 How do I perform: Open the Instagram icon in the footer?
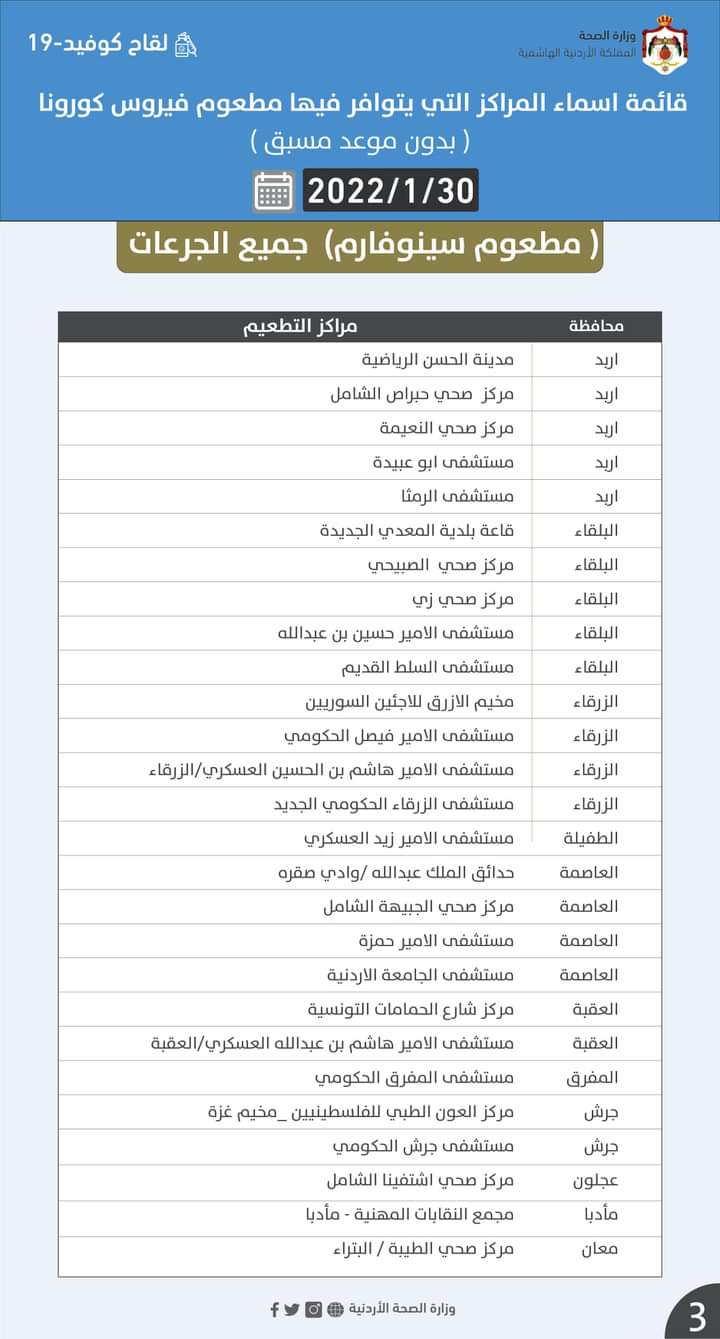coord(314,1308)
